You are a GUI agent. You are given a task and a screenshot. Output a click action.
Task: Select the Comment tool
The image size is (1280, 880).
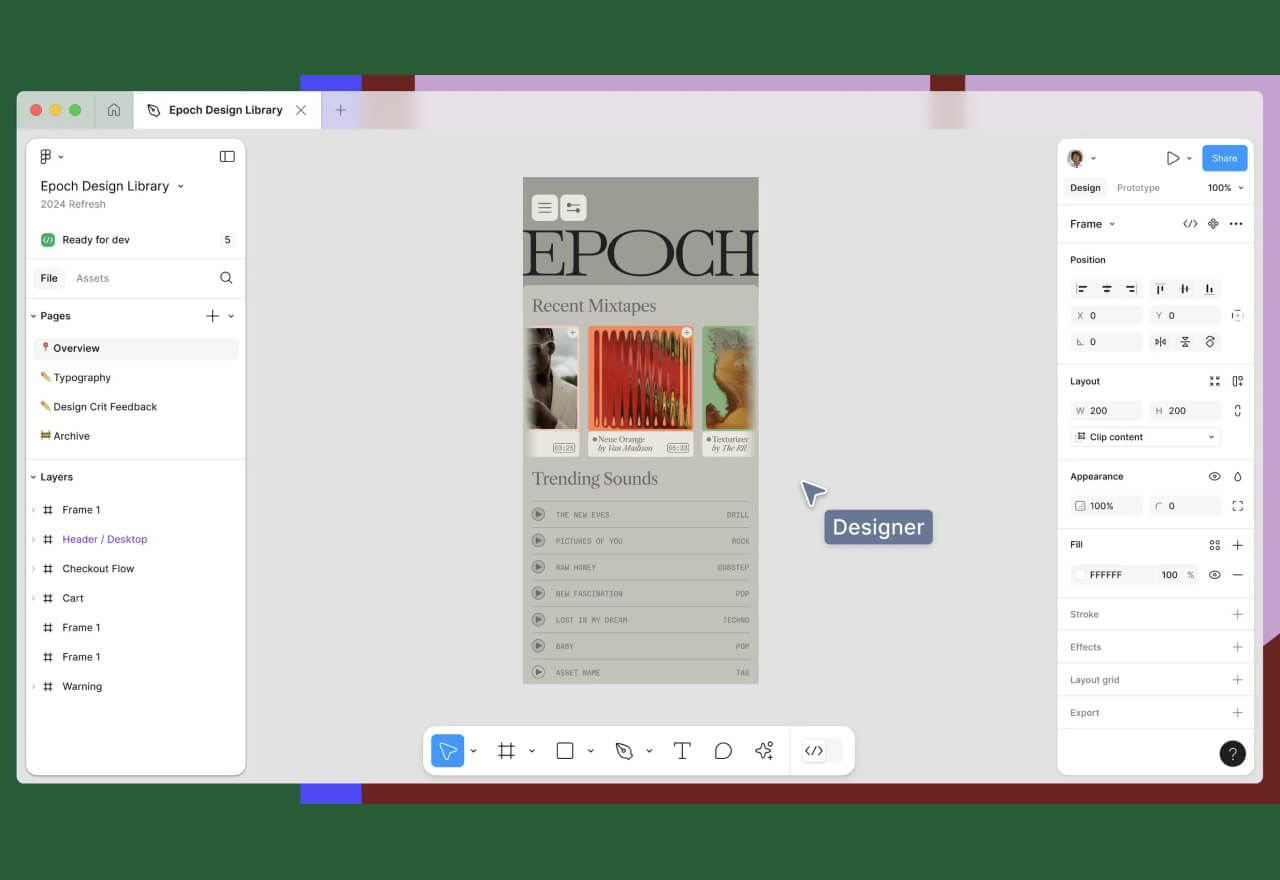click(723, 751)
